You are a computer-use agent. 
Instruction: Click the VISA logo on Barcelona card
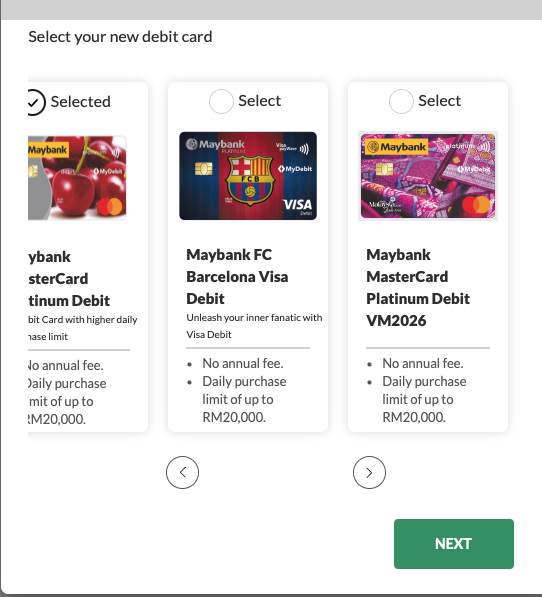click(297, 204)
